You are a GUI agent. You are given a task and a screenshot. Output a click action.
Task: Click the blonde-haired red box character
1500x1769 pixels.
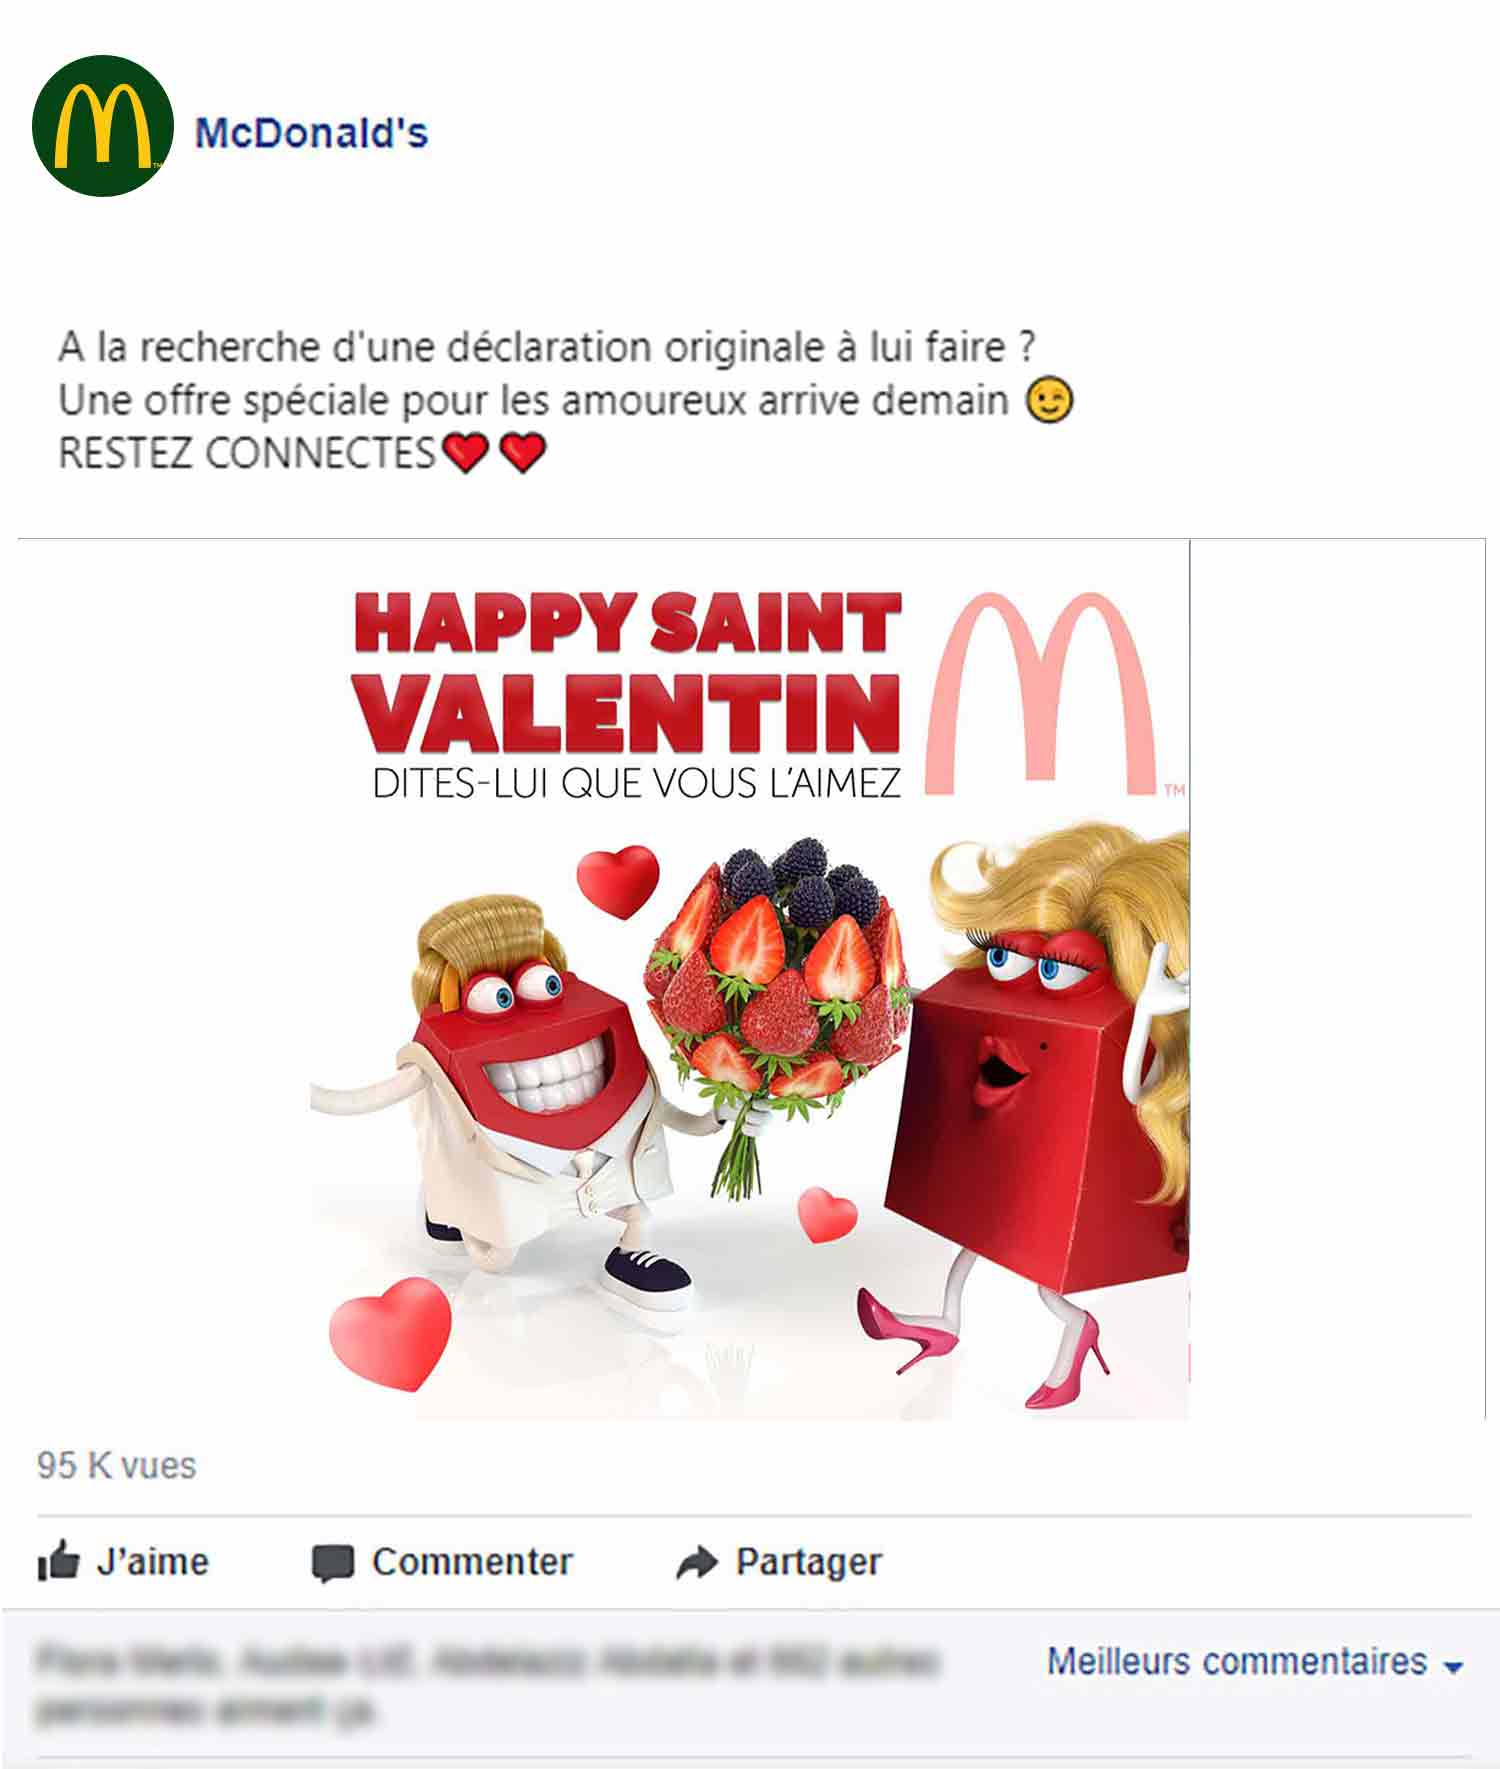[1040, 1110]
